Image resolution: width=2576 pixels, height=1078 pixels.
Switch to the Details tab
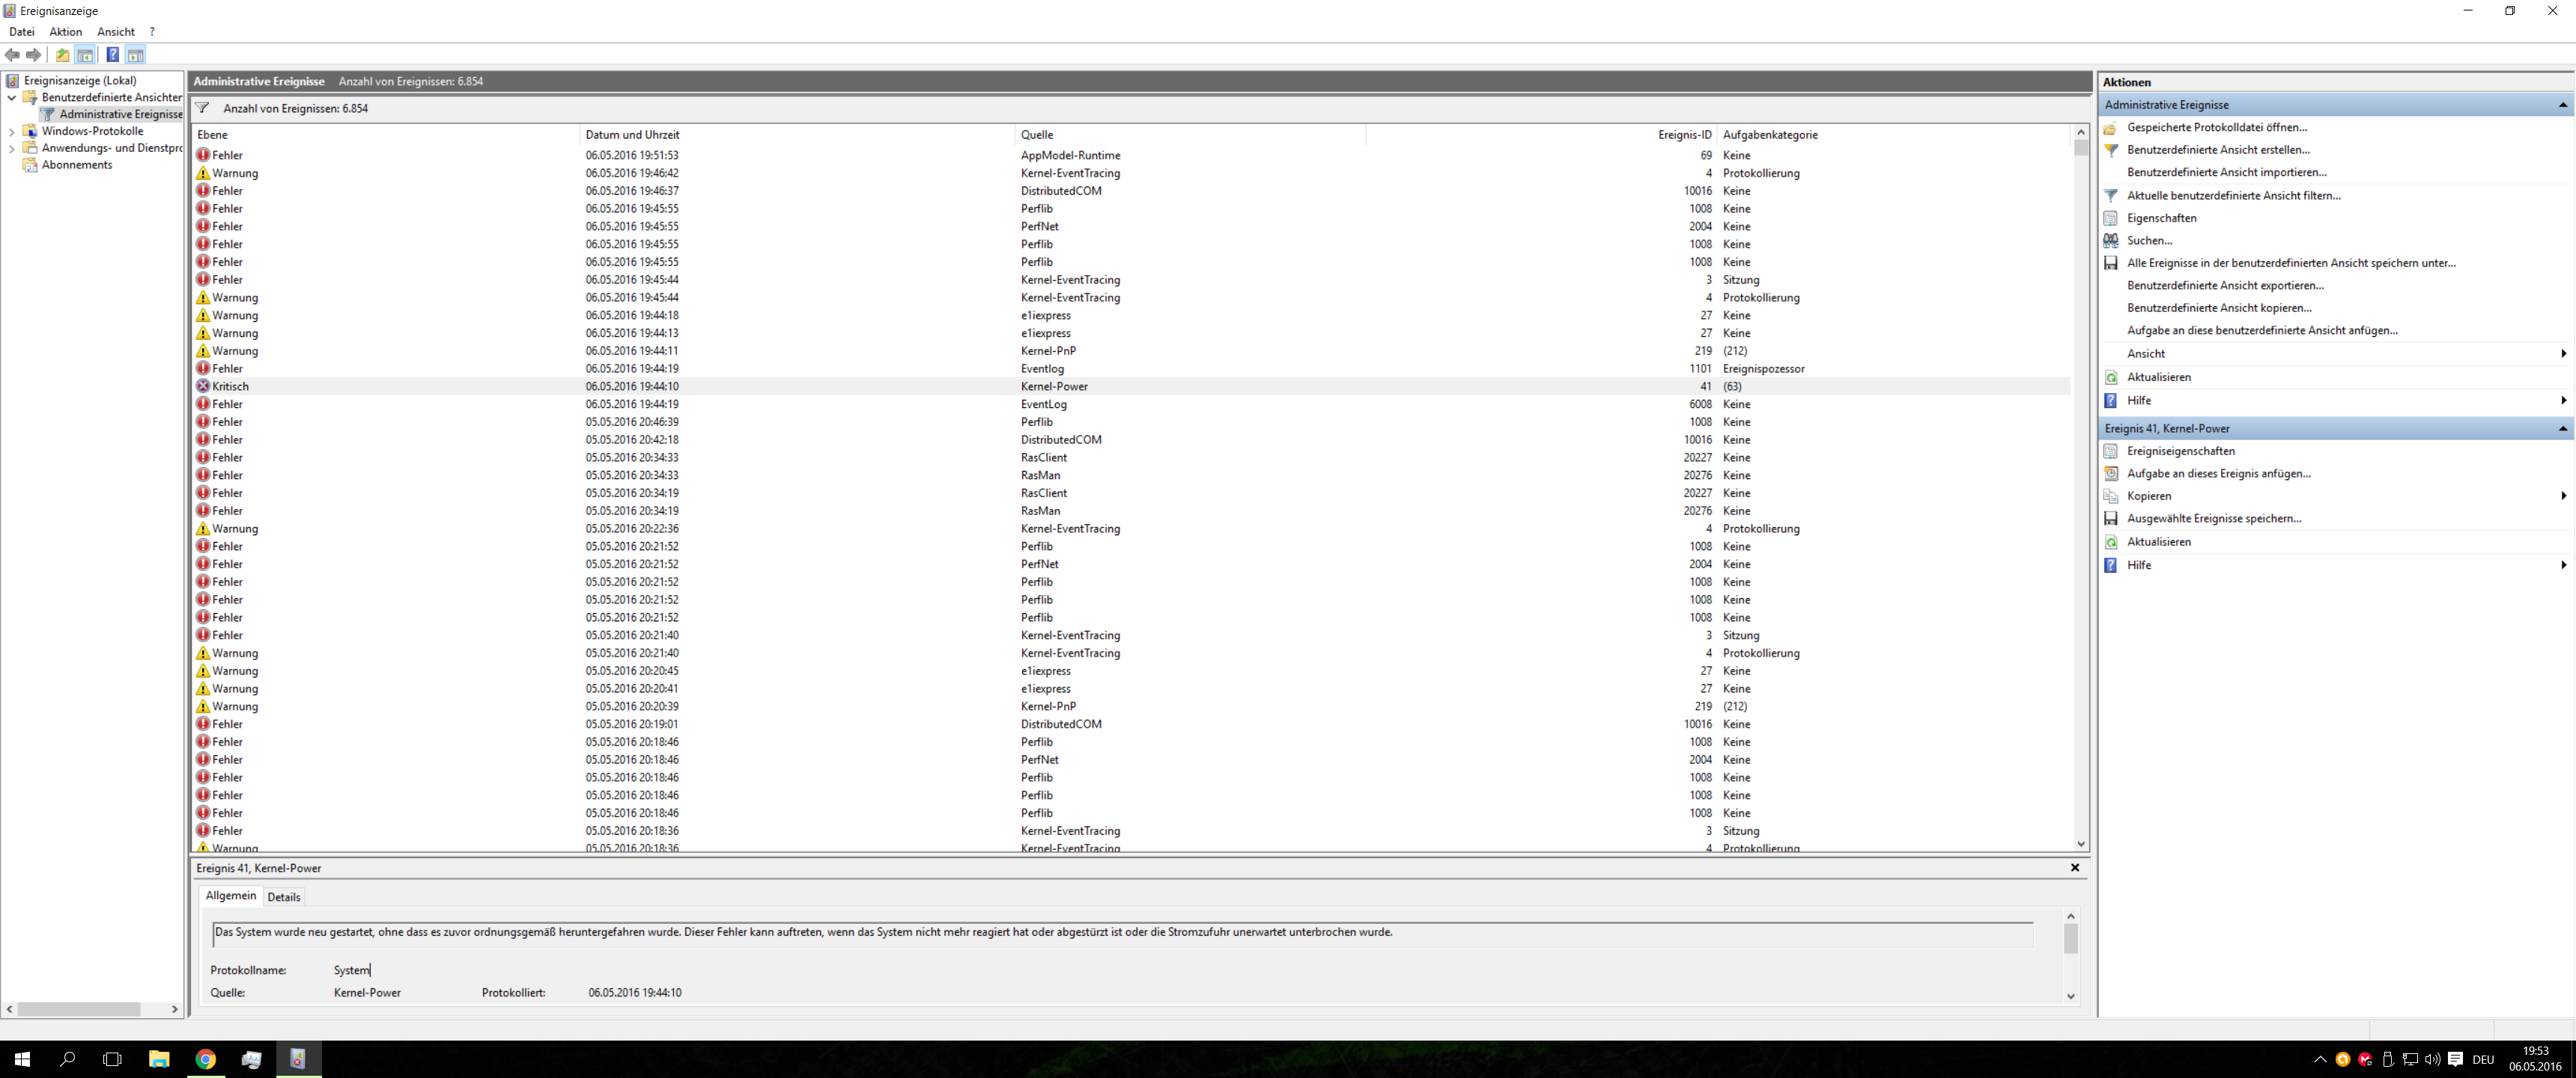[x=284, y=897]
